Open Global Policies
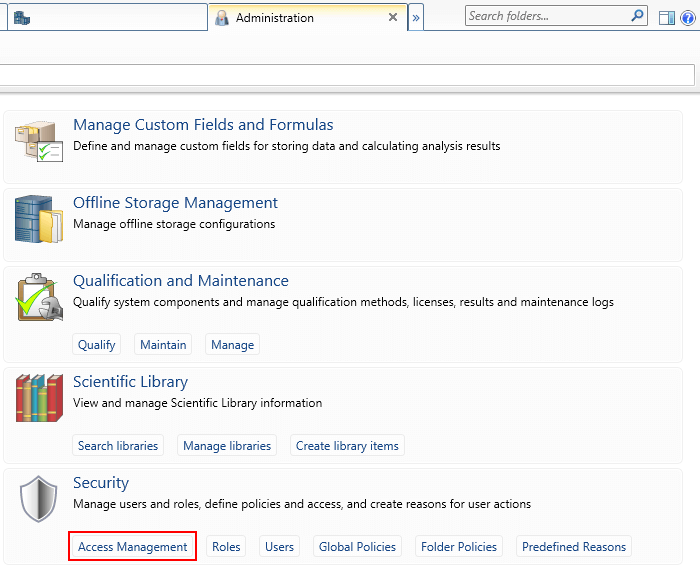Image resolution: width=700 pixels, height=567 pixels. coord(357,546)
